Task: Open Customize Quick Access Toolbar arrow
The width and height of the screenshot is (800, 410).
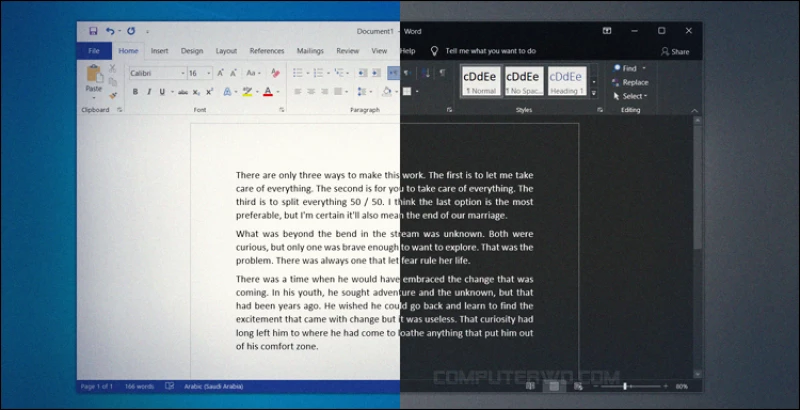Action: pos(147,32)
